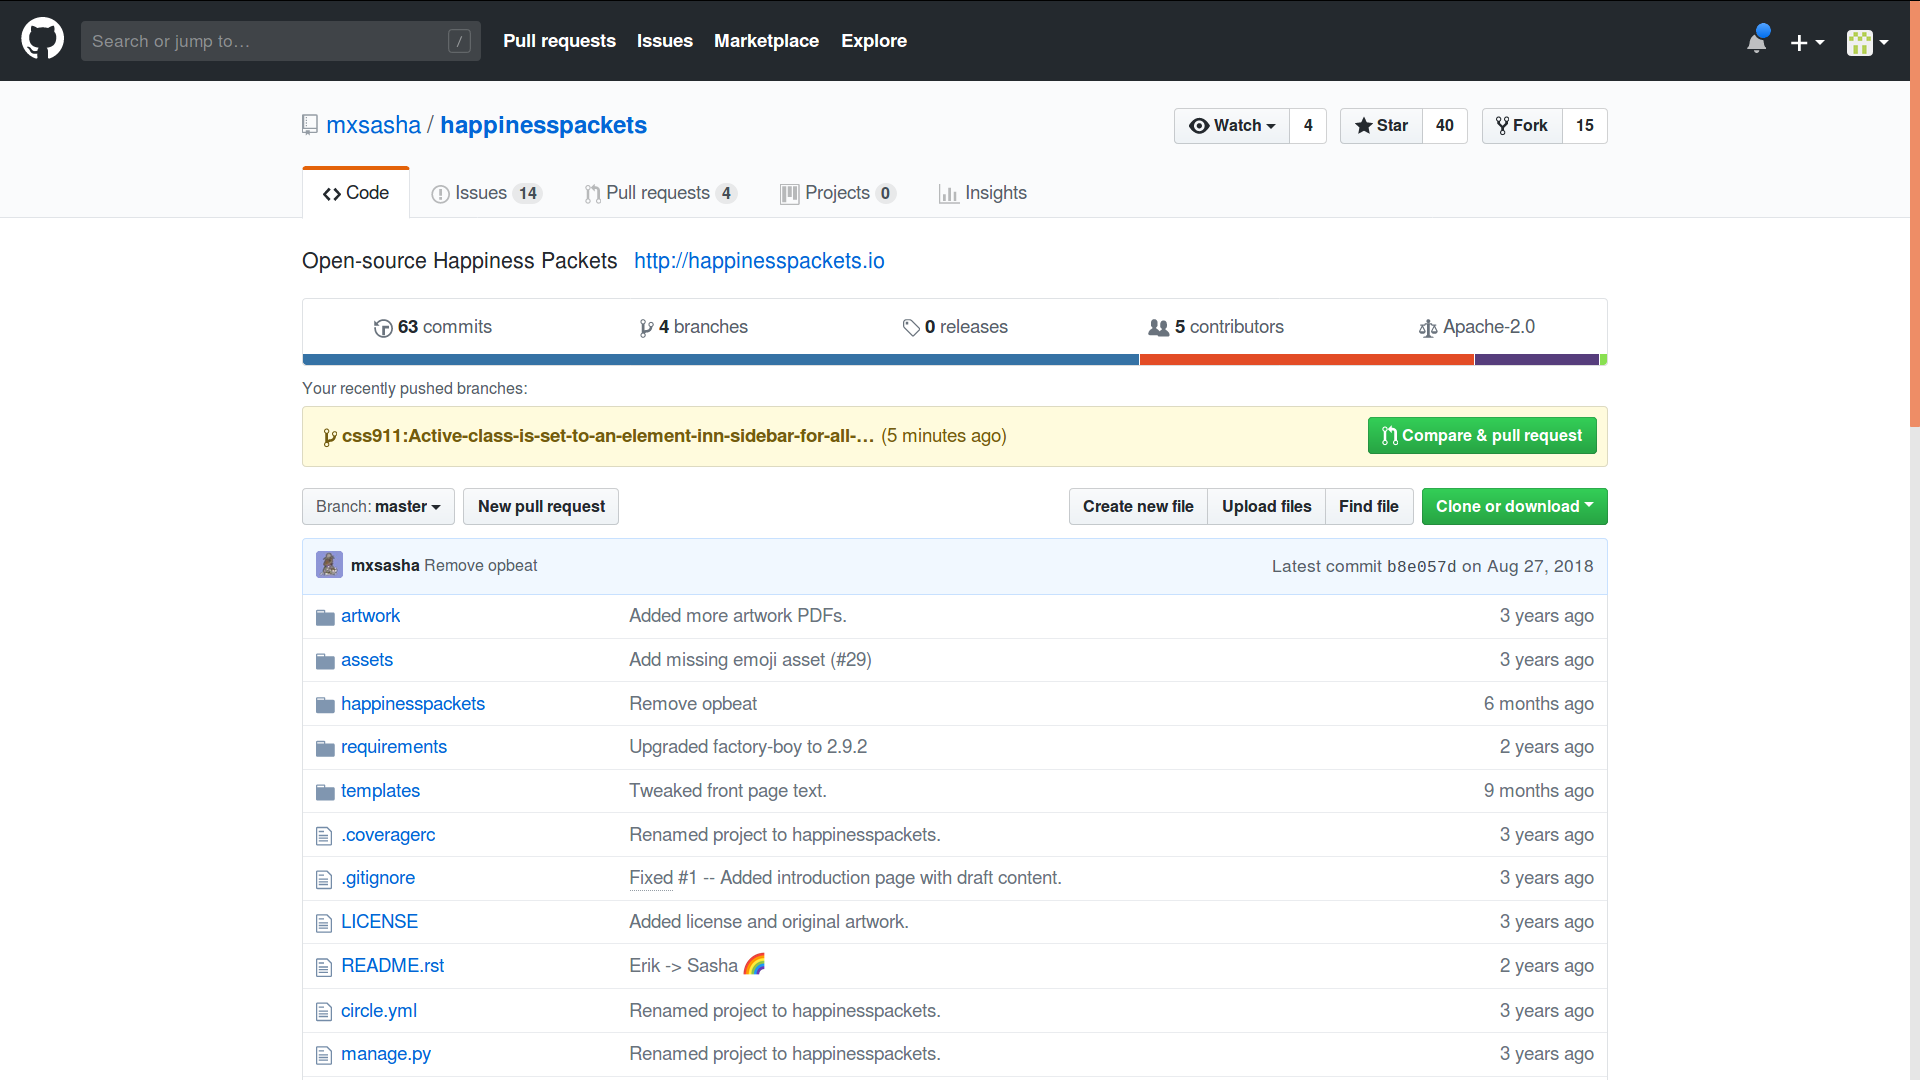1920x1080 pixels.
Task: Open the happinesspackets.io website link
Action: point(759,261)
